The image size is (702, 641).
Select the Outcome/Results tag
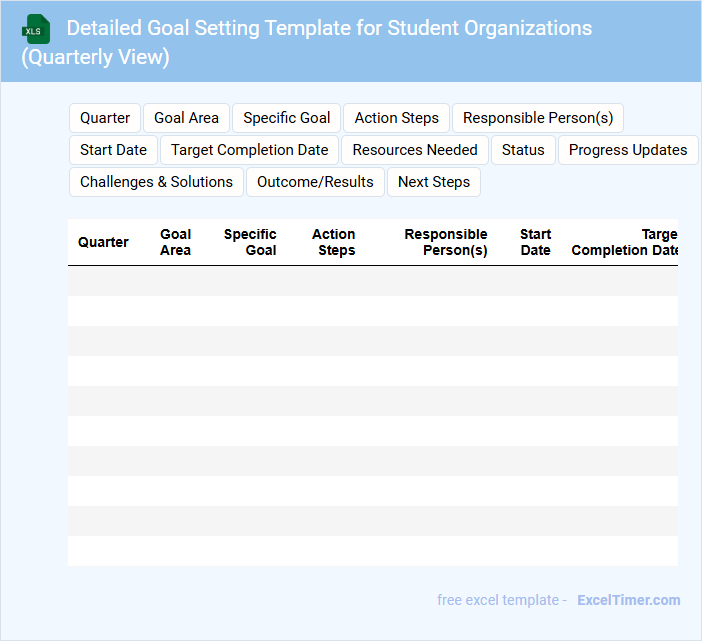tap(315, 182)
